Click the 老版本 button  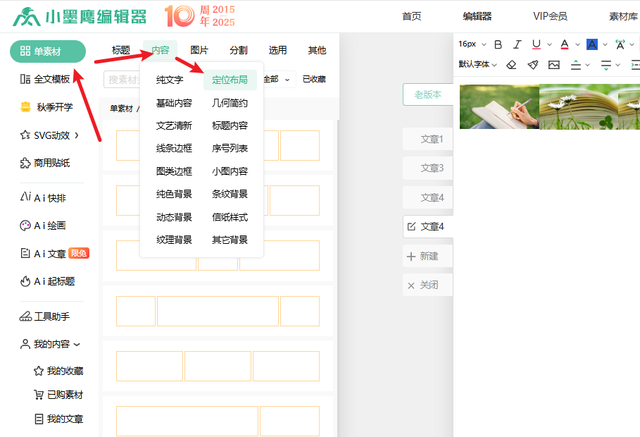pos(428,95)
